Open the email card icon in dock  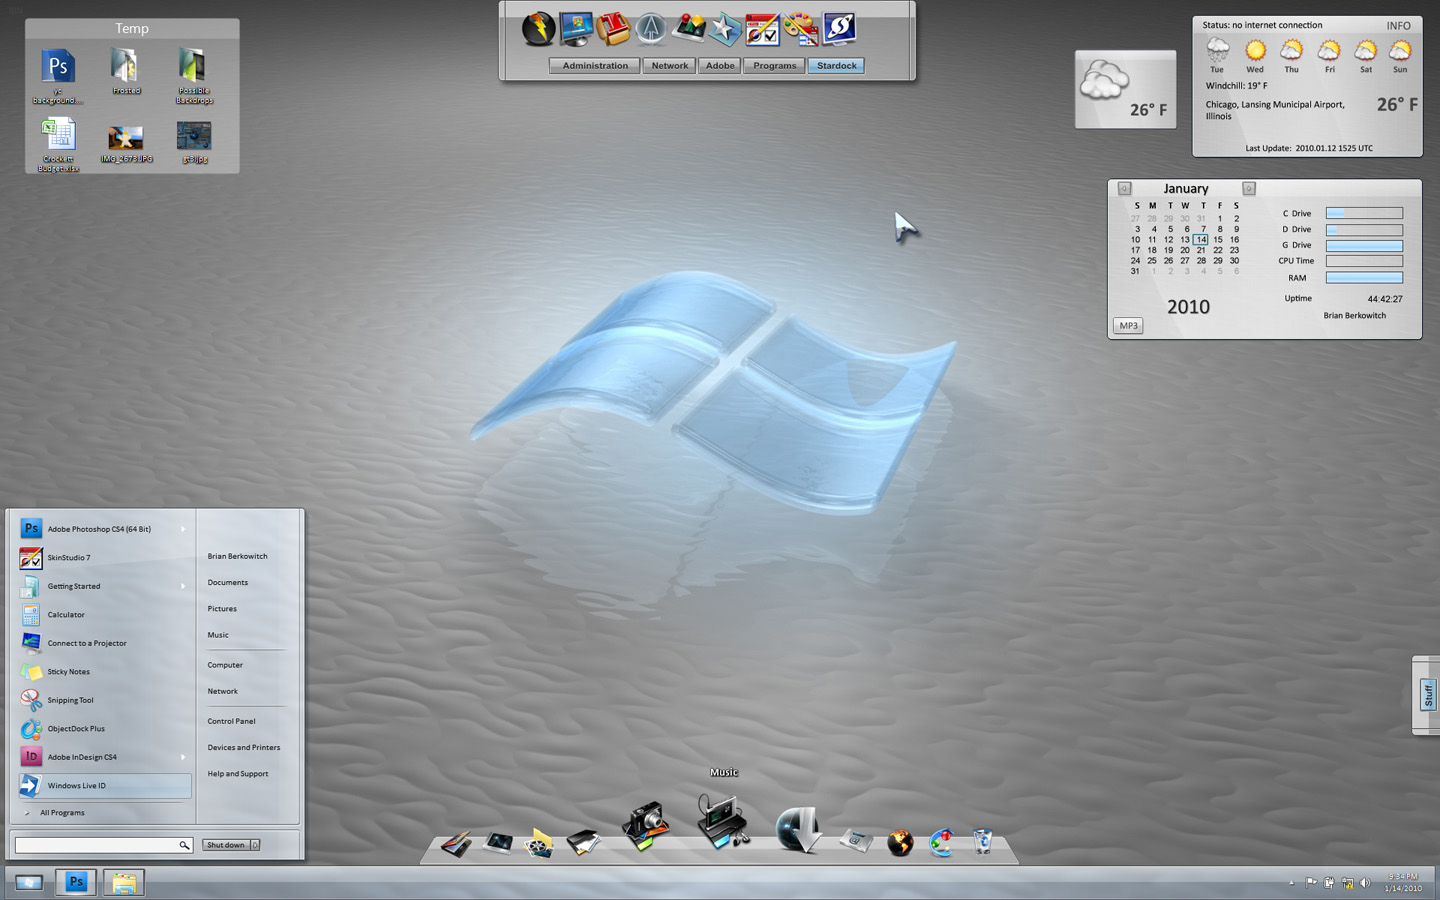tap(856, 842)
